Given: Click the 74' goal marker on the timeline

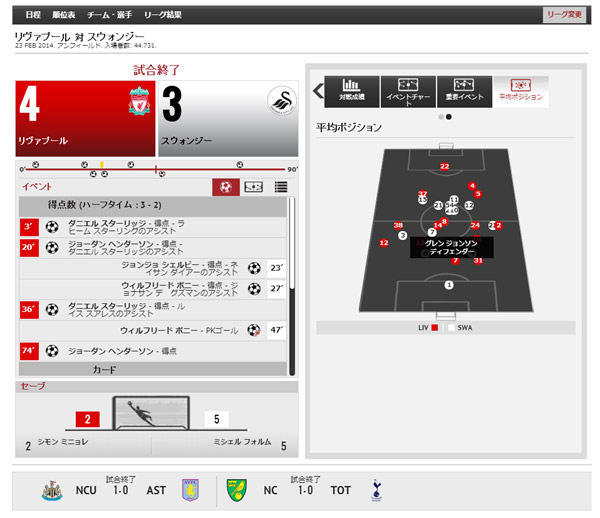Looking at the screenshot, I should 237,165.
